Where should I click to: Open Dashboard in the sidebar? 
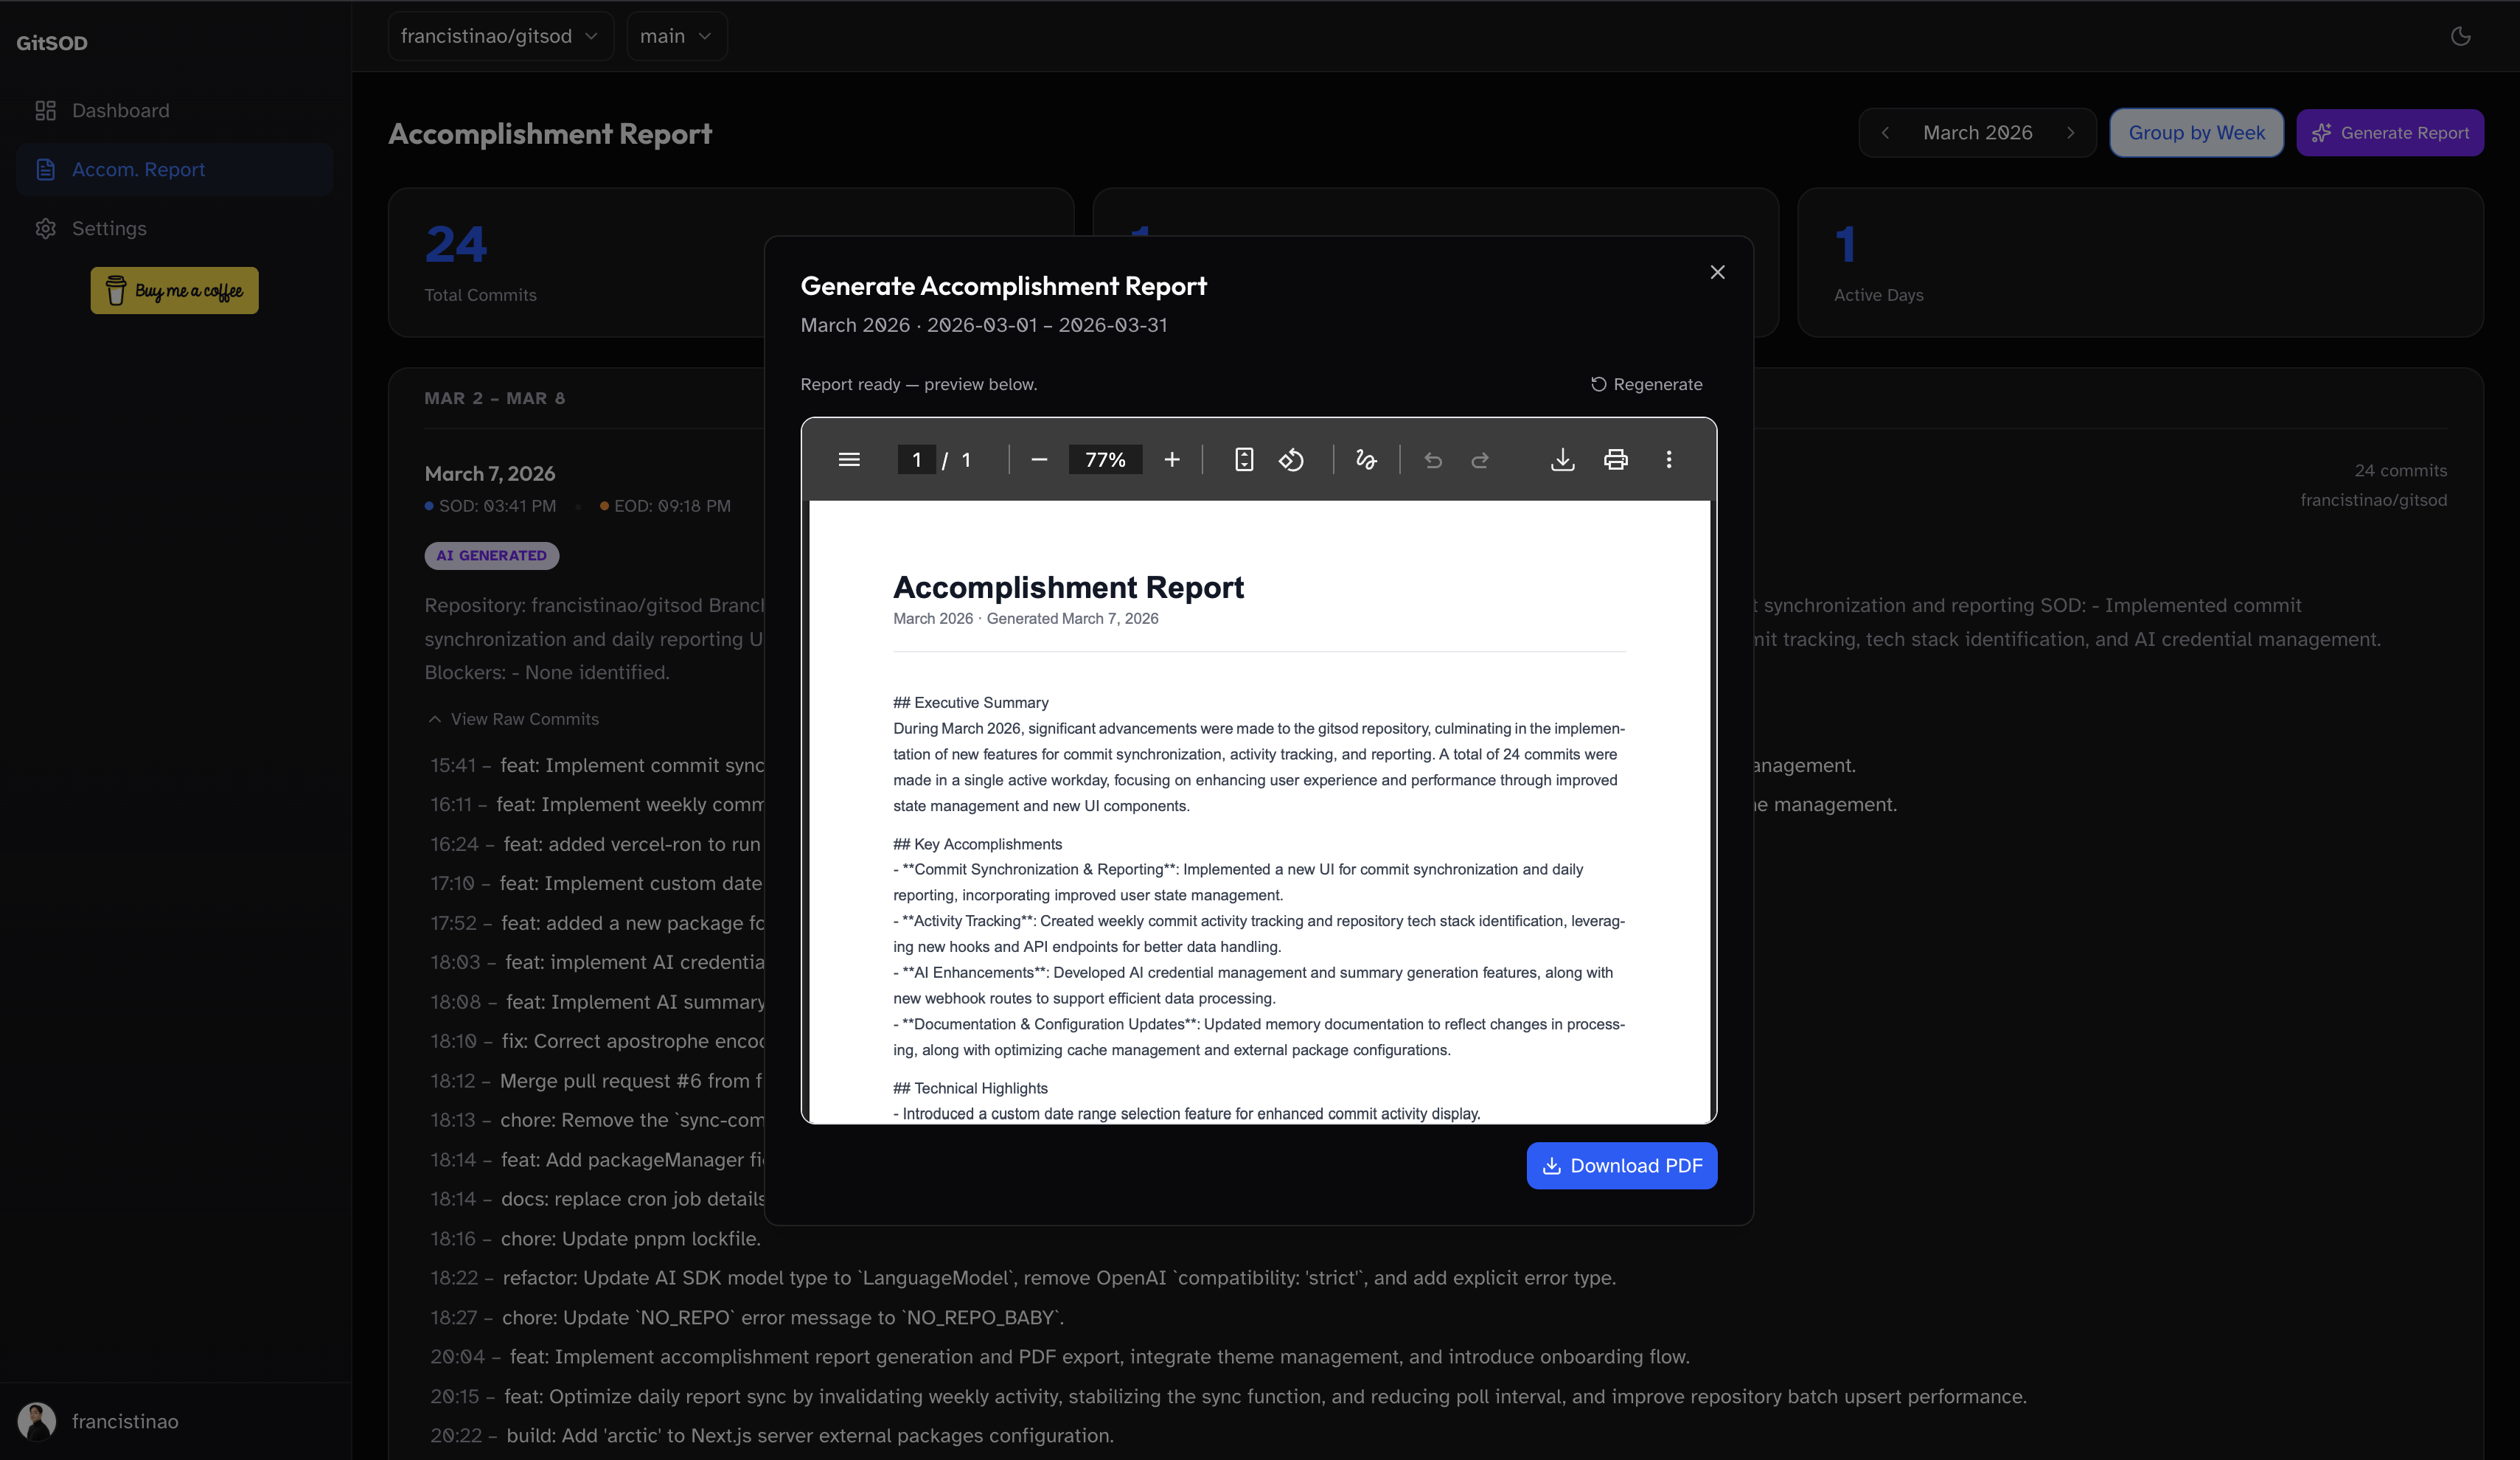pos(120,111)
